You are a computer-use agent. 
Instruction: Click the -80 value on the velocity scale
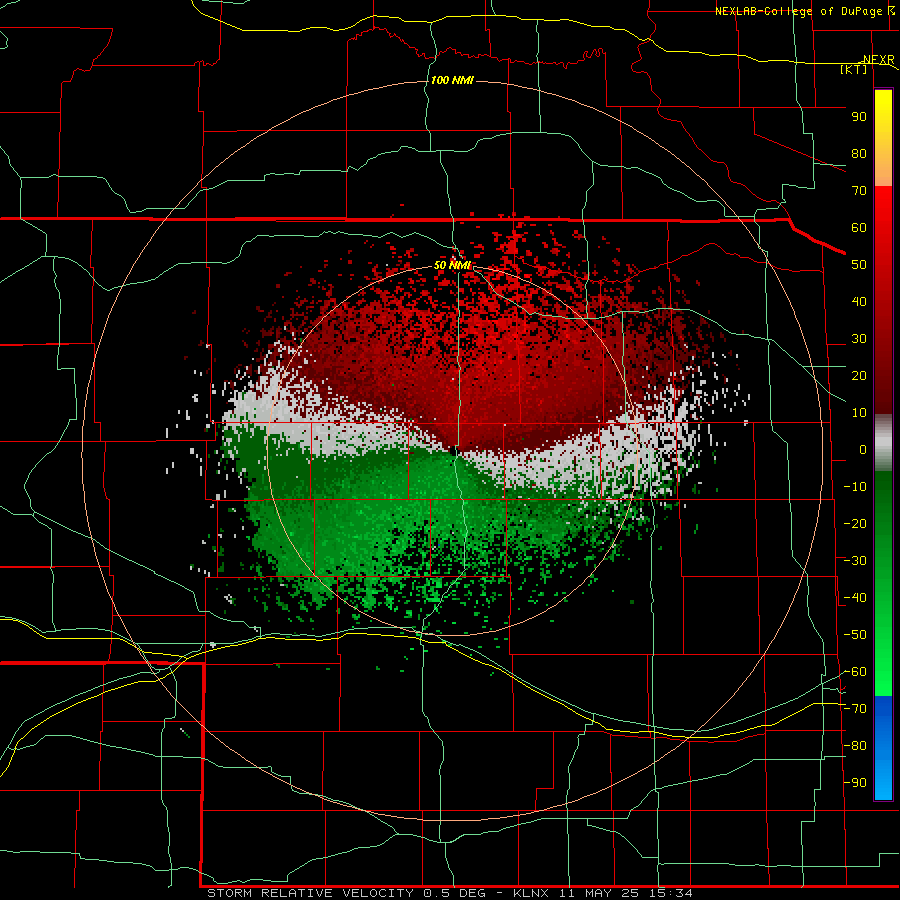855,746
